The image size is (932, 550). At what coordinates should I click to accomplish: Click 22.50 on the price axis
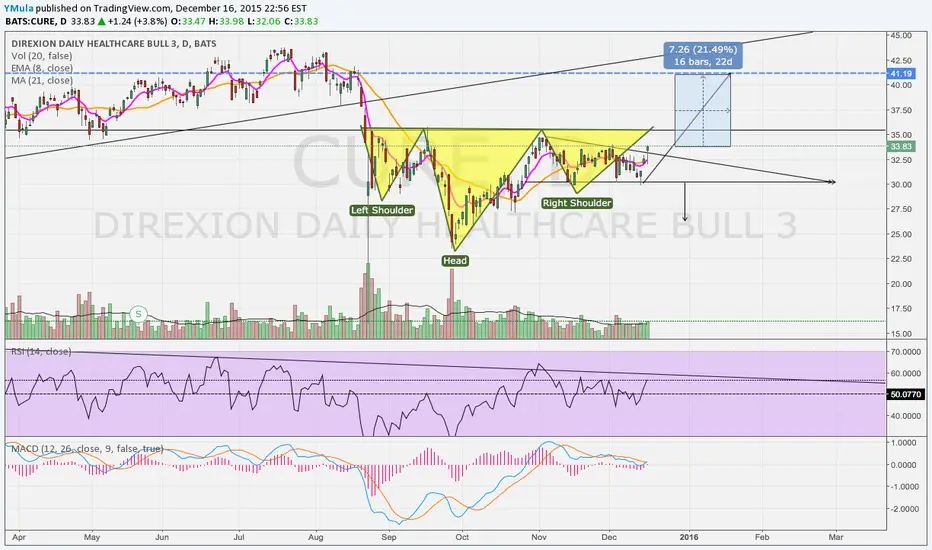point(901,259)
